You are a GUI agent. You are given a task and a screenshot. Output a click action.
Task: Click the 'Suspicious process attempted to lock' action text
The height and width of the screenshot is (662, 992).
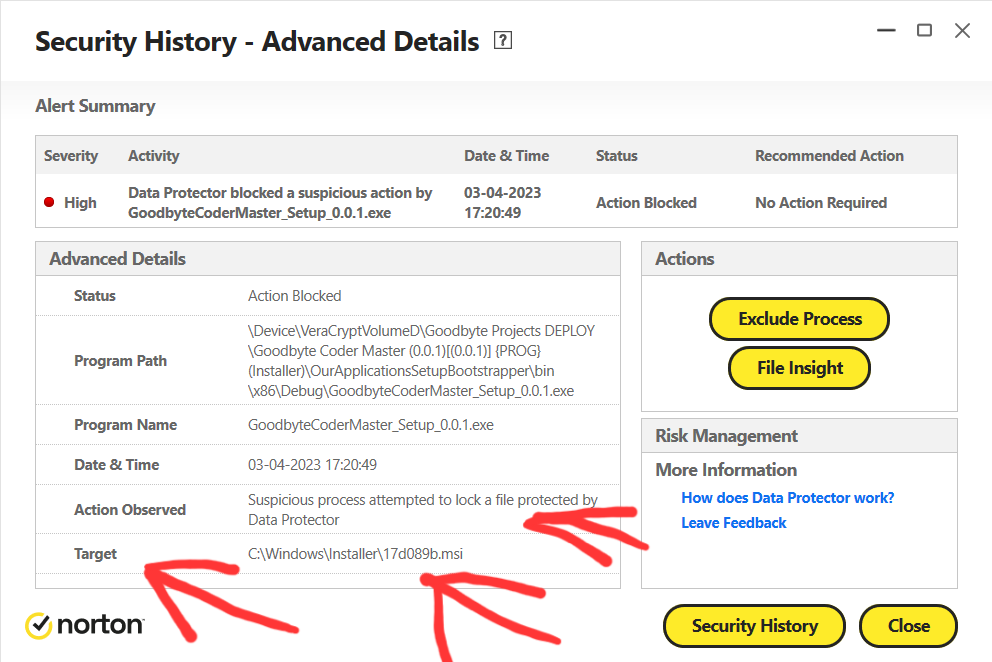pyautogui.click(x=423, y=510)
